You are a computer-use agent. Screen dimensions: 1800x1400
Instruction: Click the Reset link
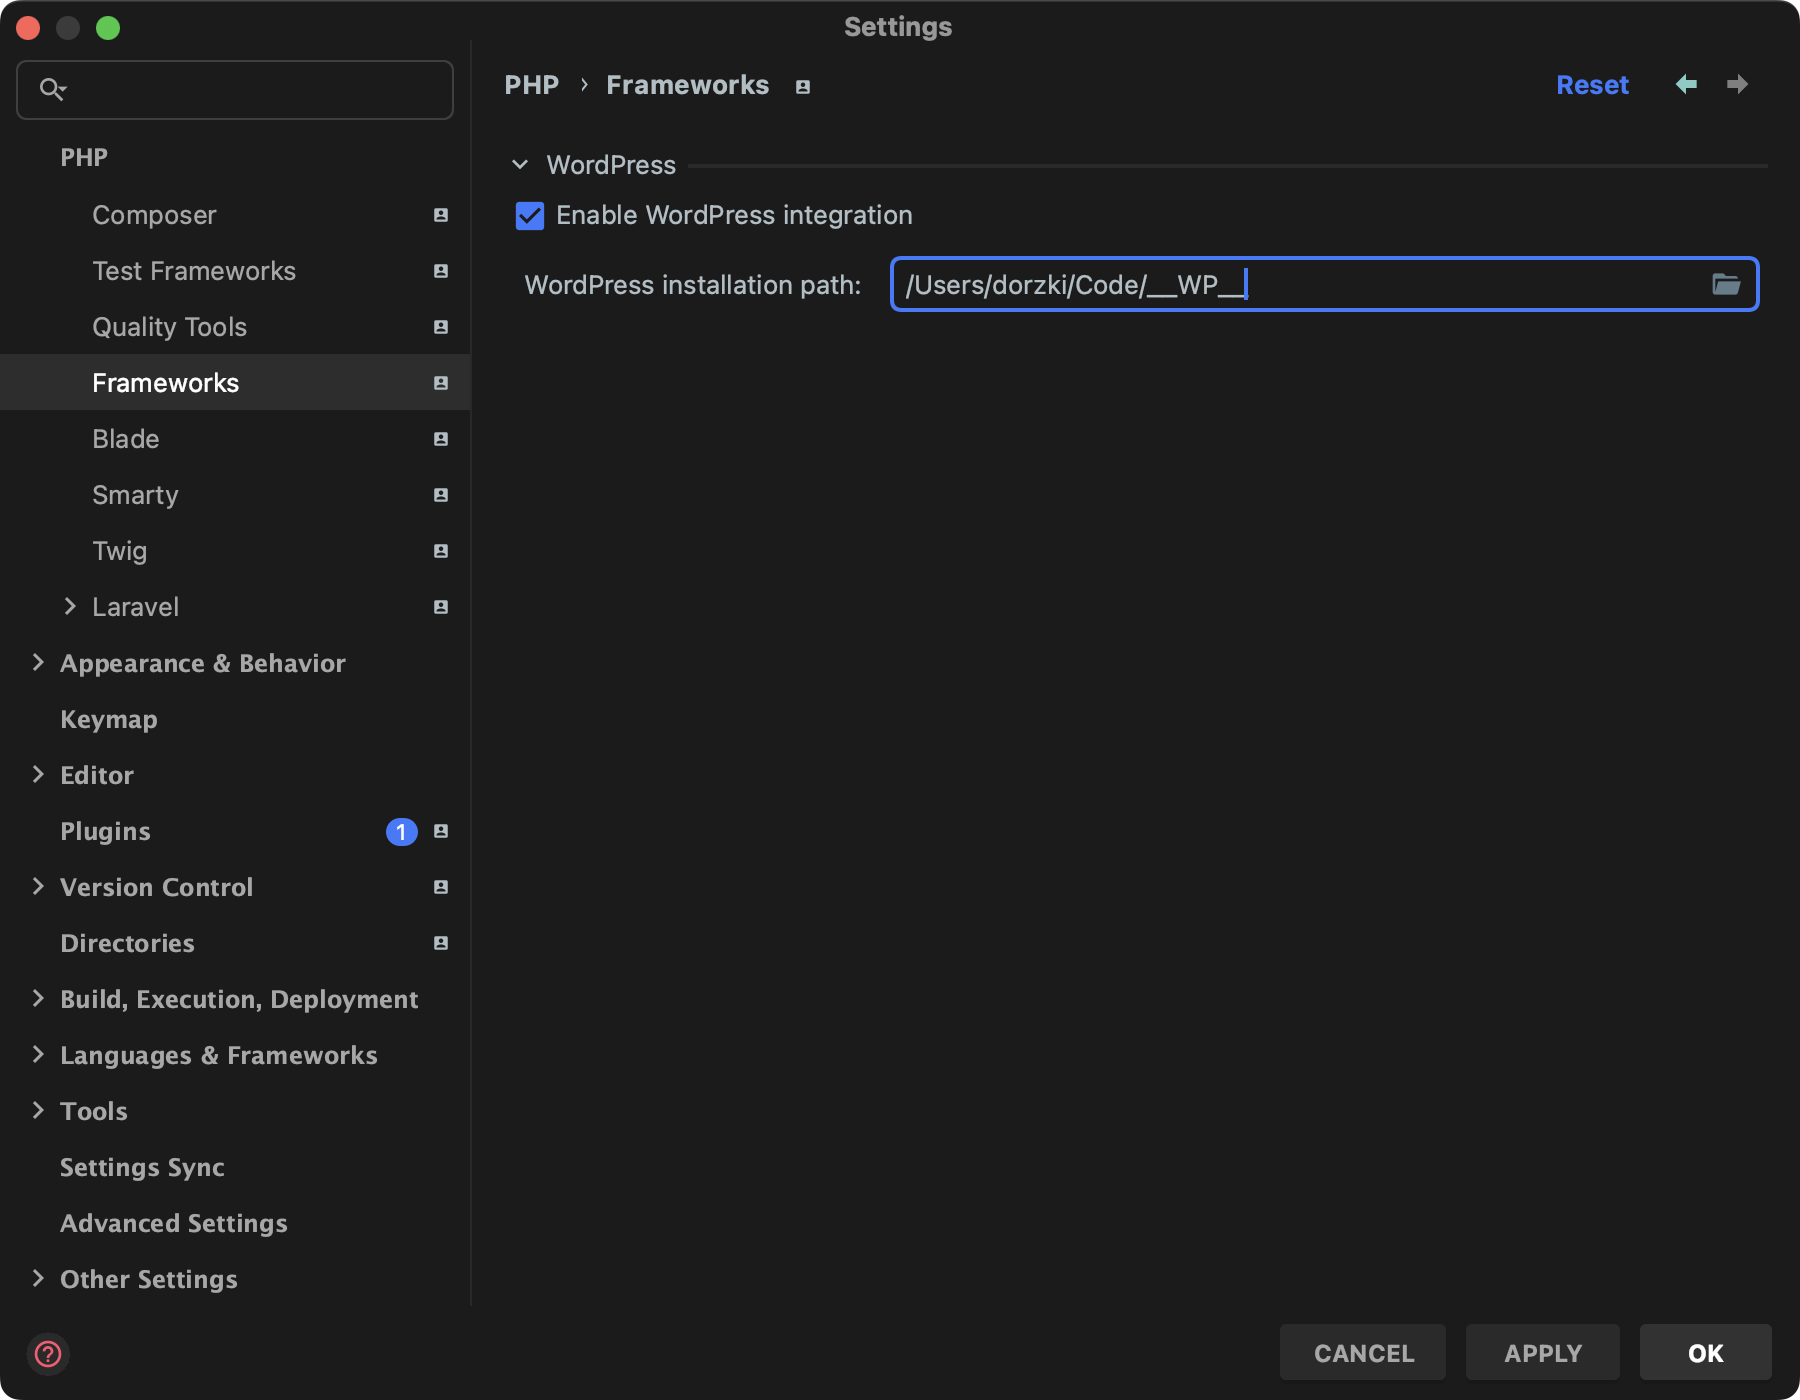(1592, 85)
